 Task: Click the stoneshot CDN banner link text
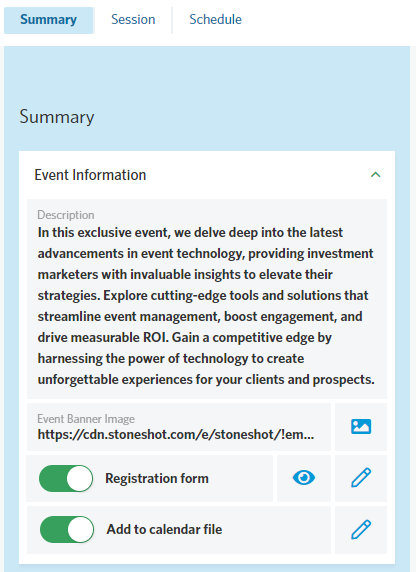tap(176, 434)
